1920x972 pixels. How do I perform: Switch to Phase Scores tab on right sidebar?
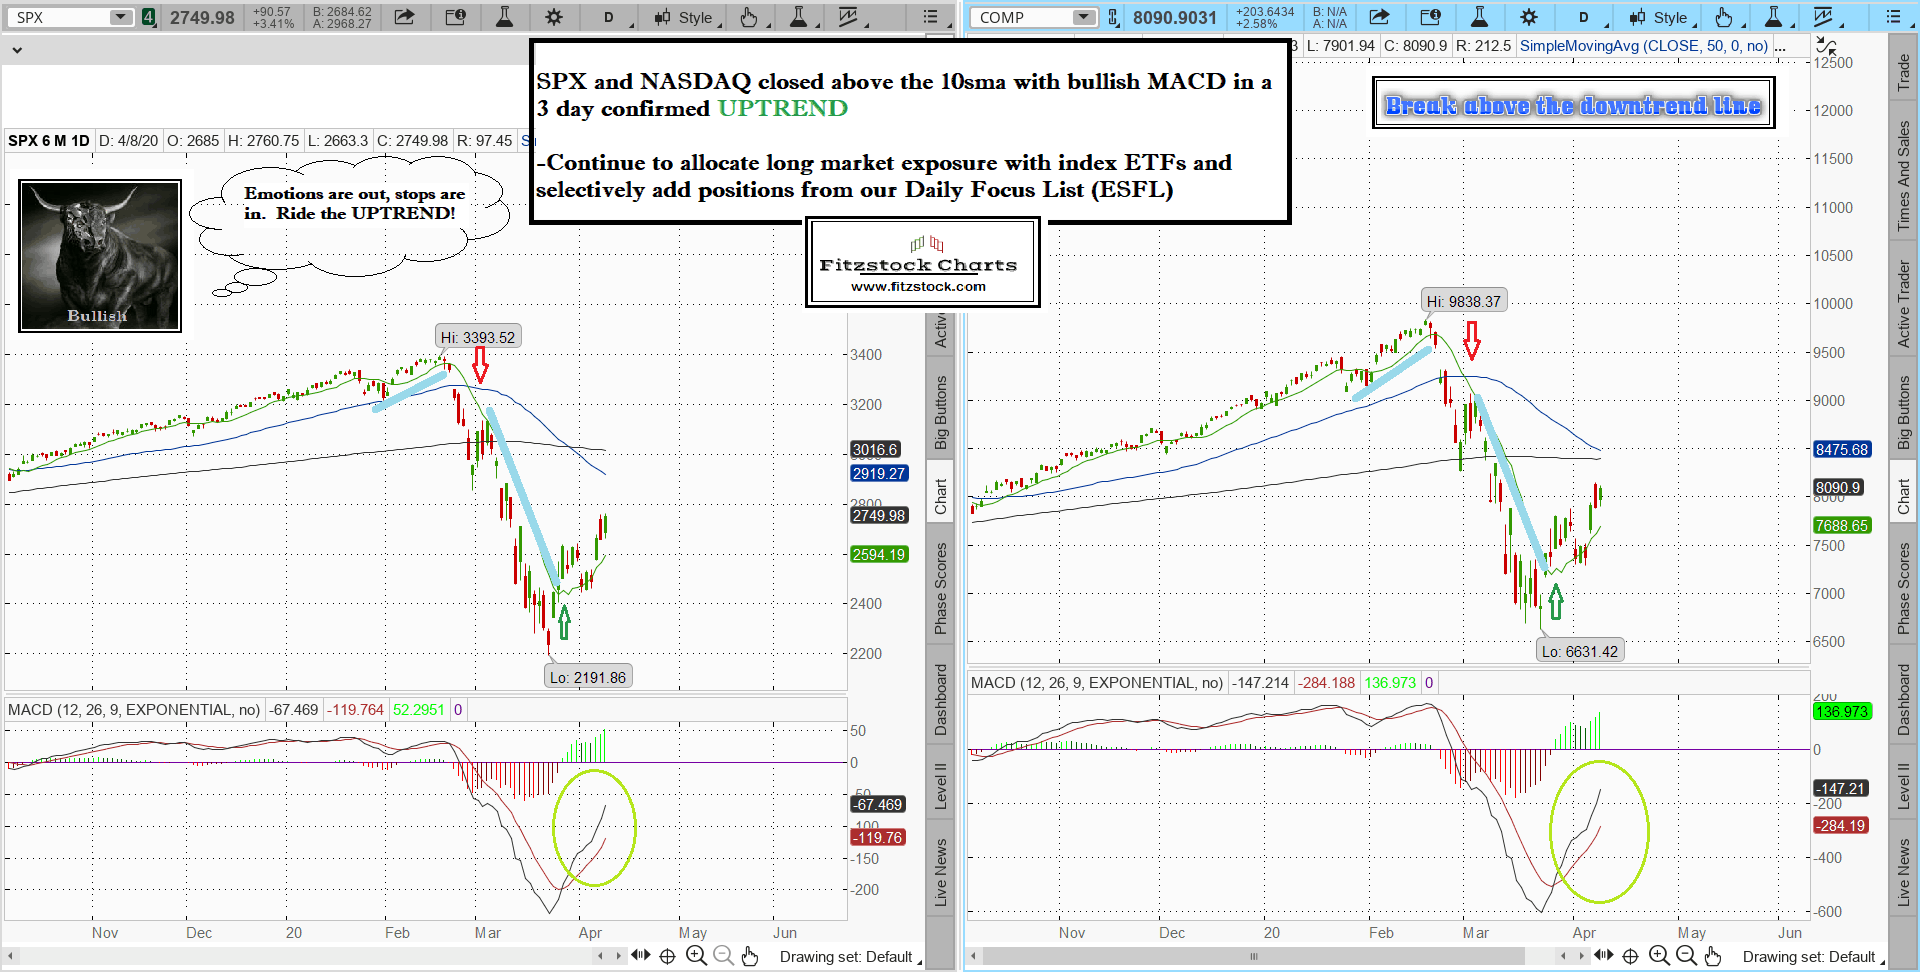pos(1904,588)
